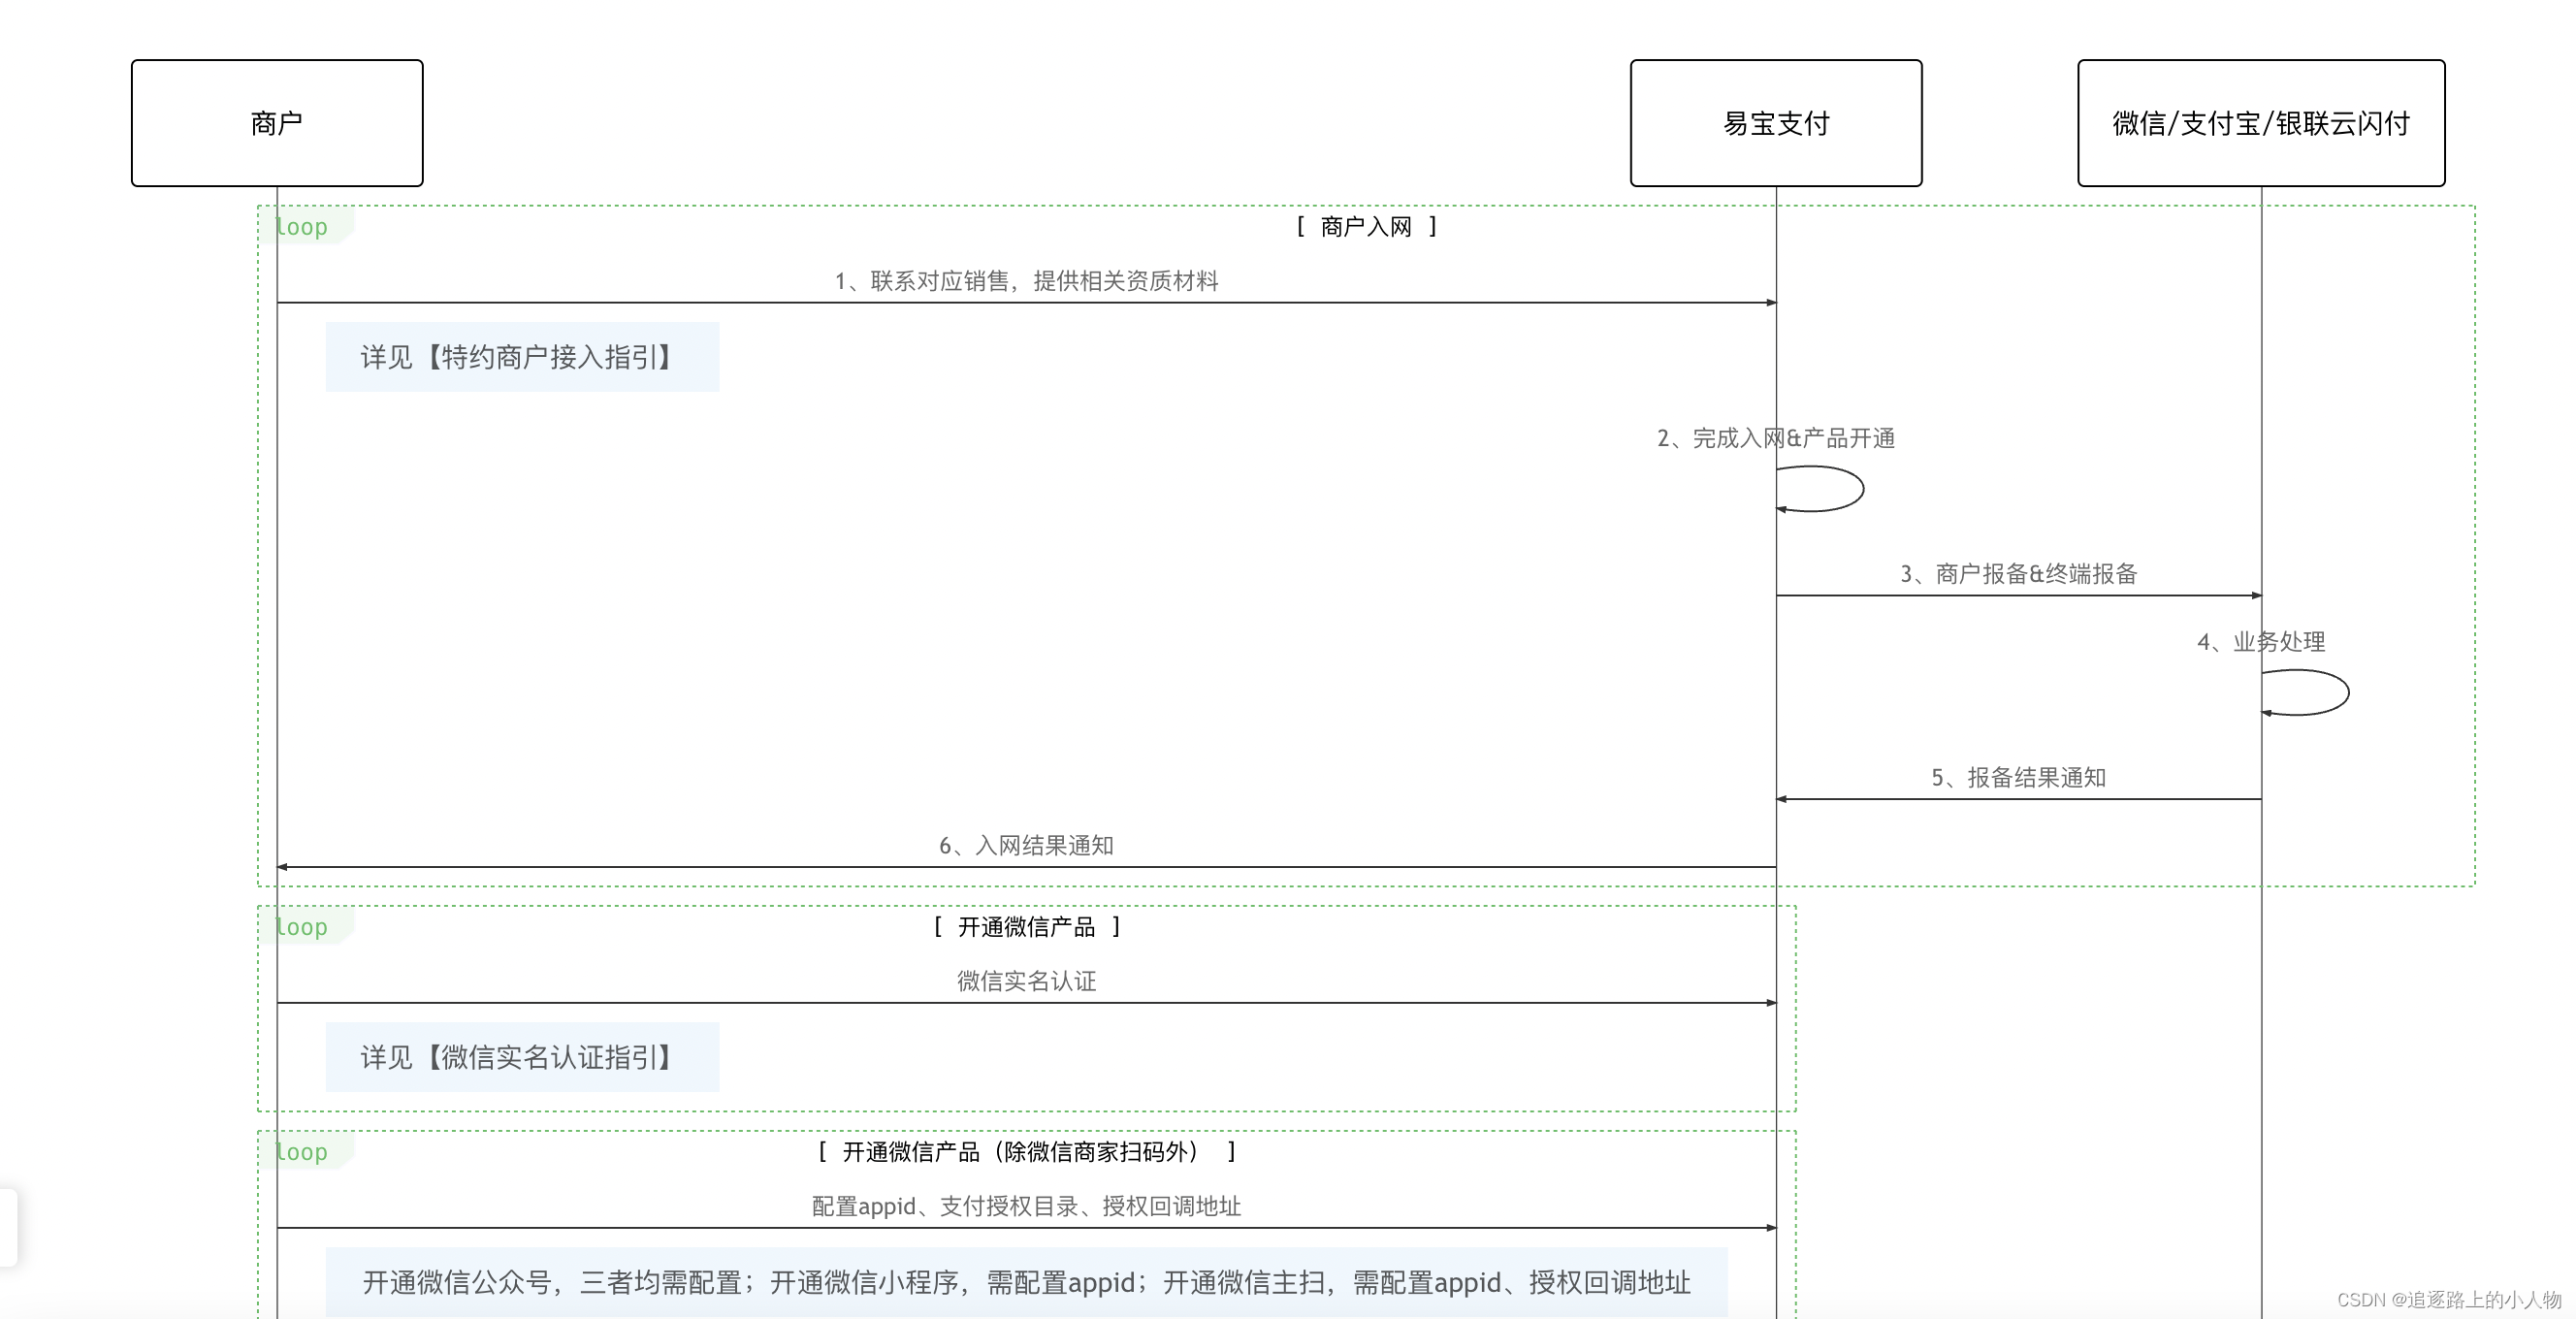Click the 微信实名认证 message label
This screenshot has height=1319, width=2576.
(1026, 981)
